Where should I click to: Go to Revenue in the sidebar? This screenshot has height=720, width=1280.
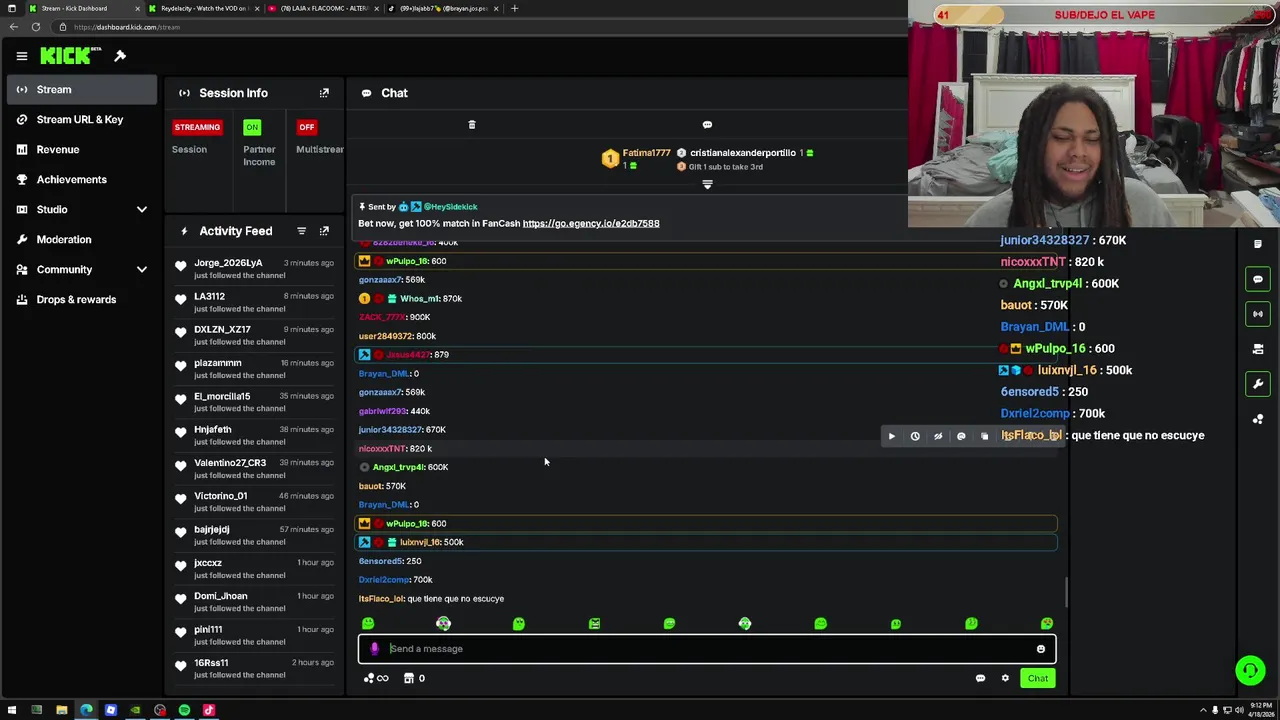pyautogui.click(x=57, y=150)
